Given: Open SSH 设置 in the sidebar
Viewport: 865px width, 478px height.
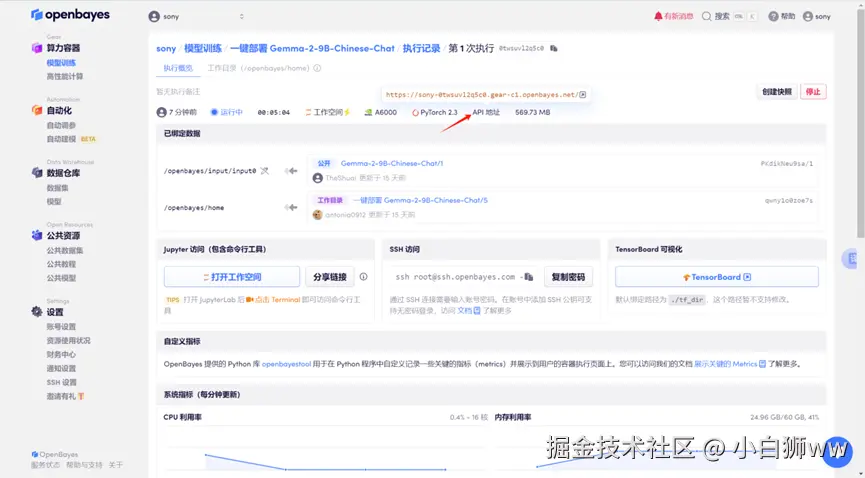Looking at the screenshot, I should click(x=62, y=382).
